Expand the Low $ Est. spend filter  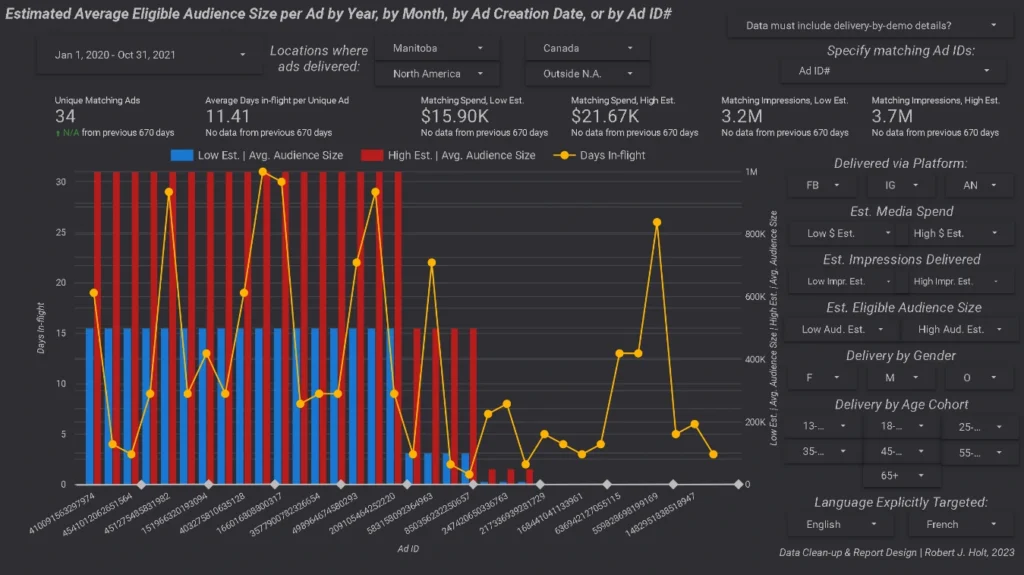pos(845,233)
